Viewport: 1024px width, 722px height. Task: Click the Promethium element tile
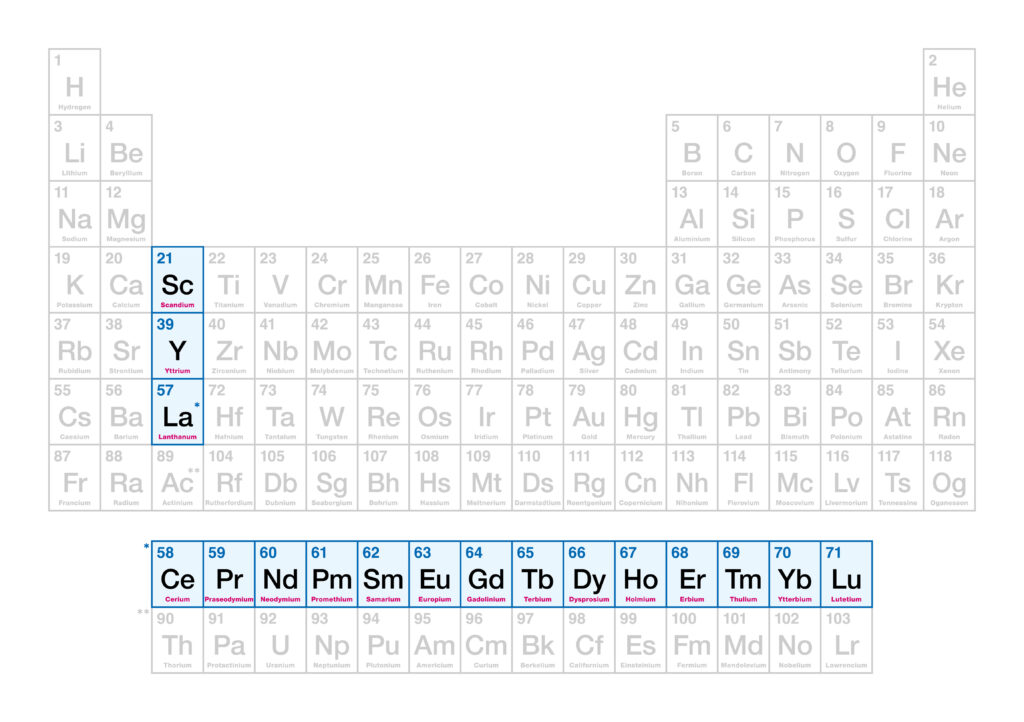332,574
